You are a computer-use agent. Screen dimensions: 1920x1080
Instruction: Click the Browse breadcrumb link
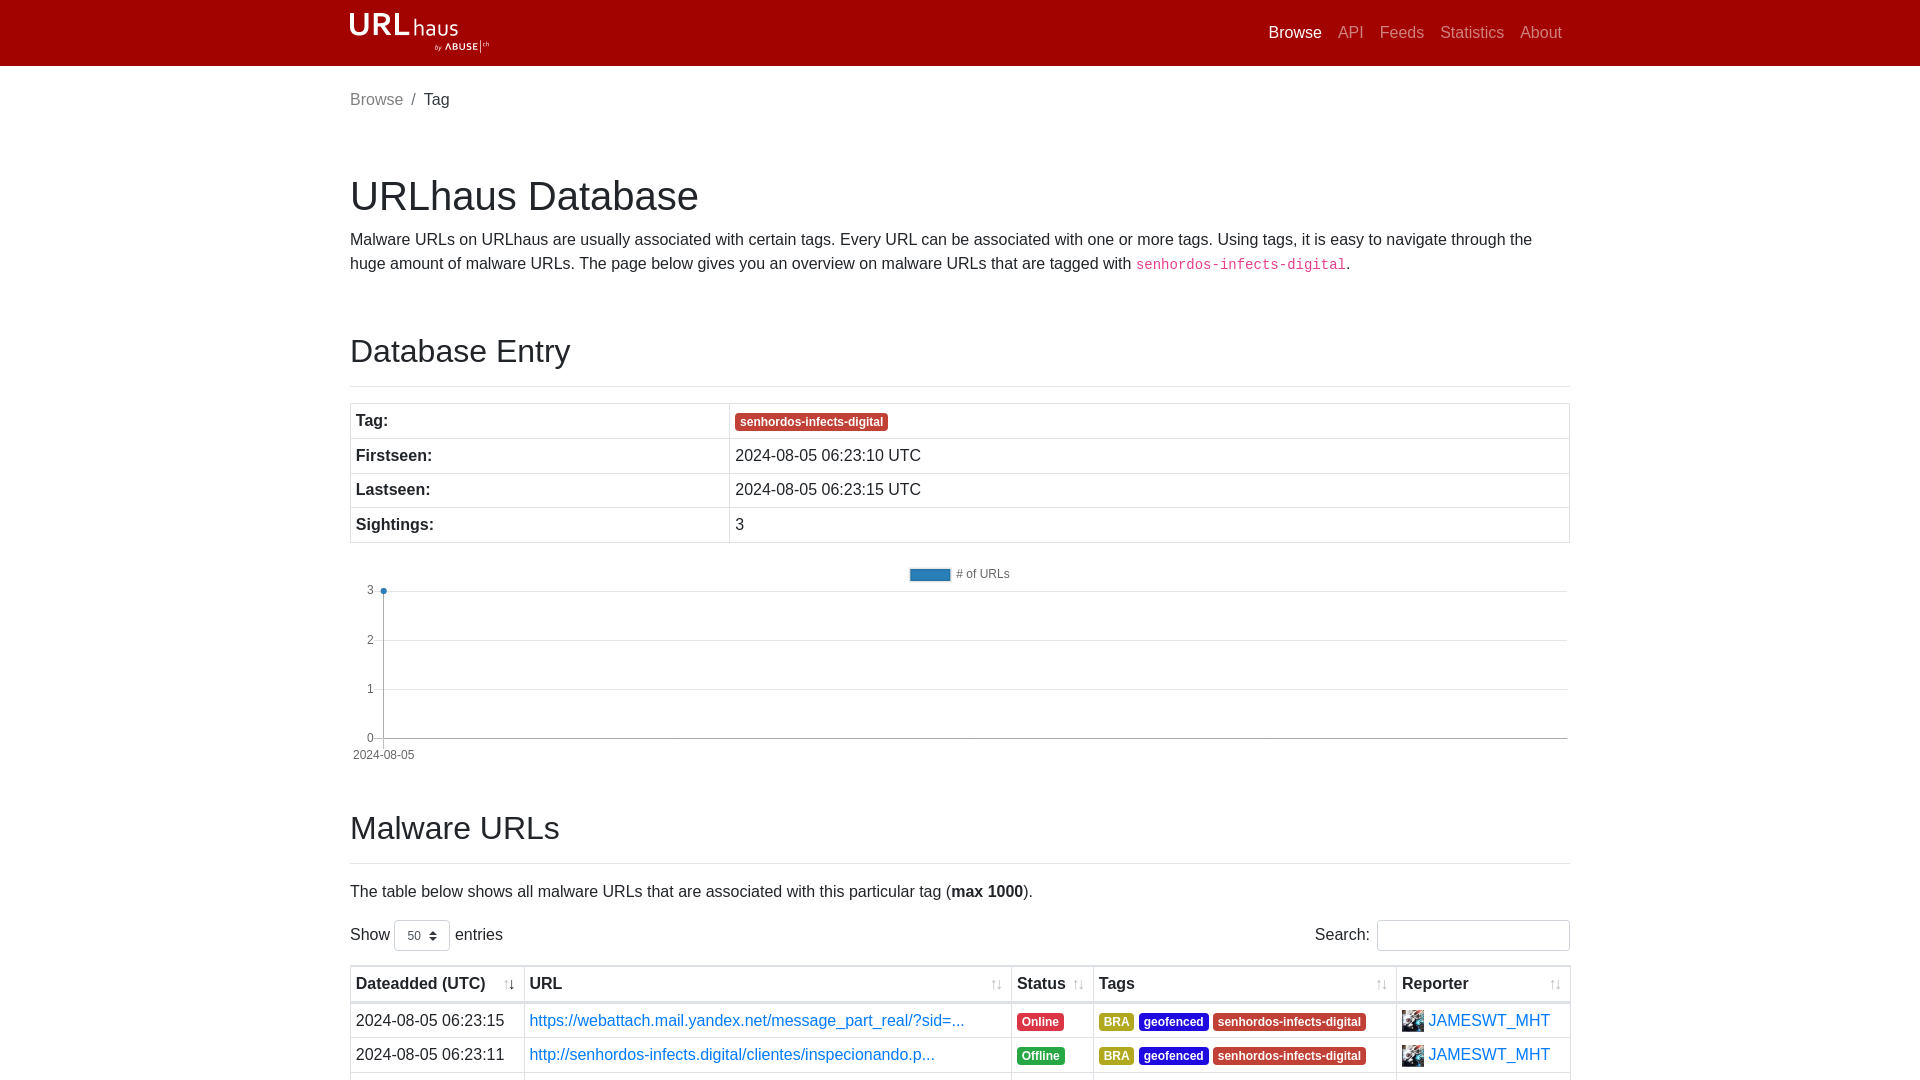pos(376,100)
